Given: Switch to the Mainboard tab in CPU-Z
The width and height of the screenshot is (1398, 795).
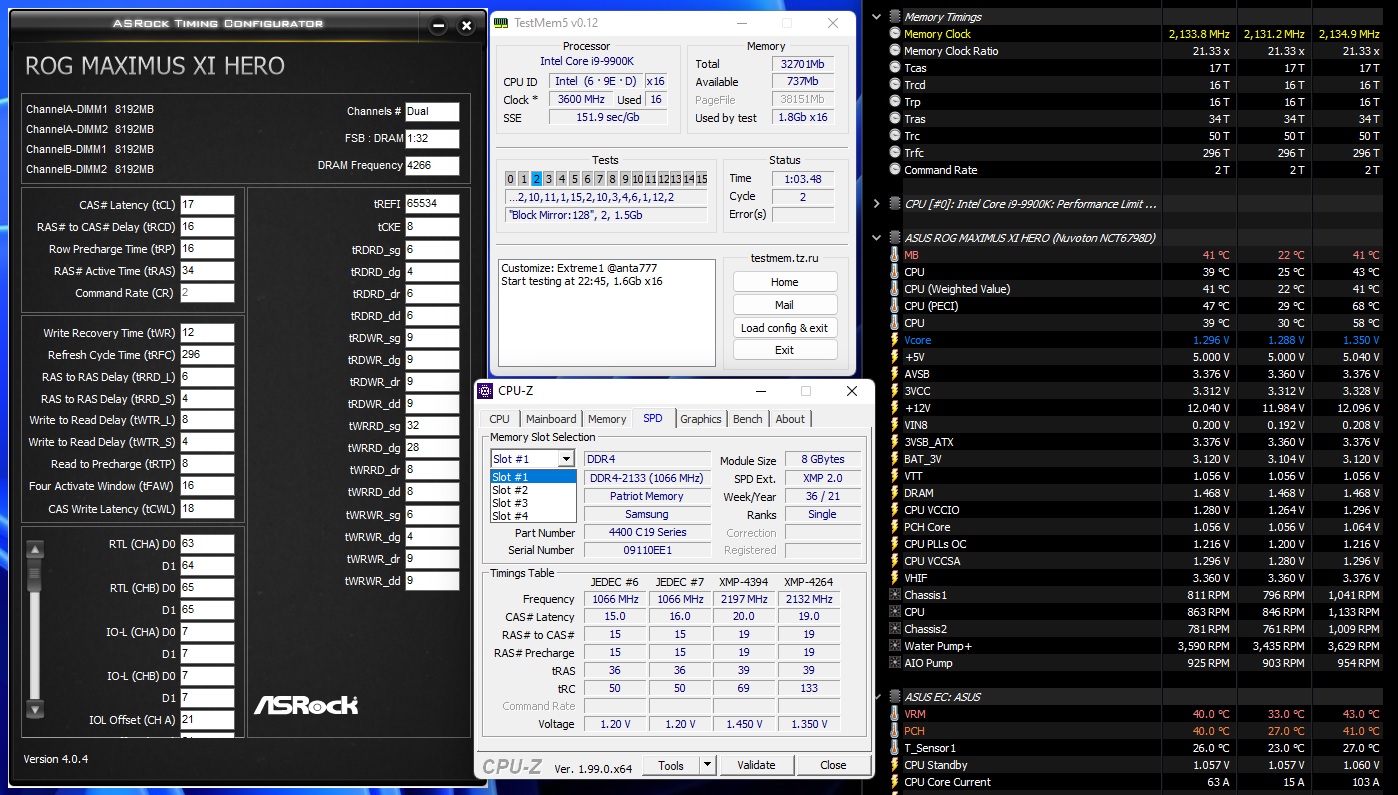Looking at the screenshot, I should tap(551, 419).
